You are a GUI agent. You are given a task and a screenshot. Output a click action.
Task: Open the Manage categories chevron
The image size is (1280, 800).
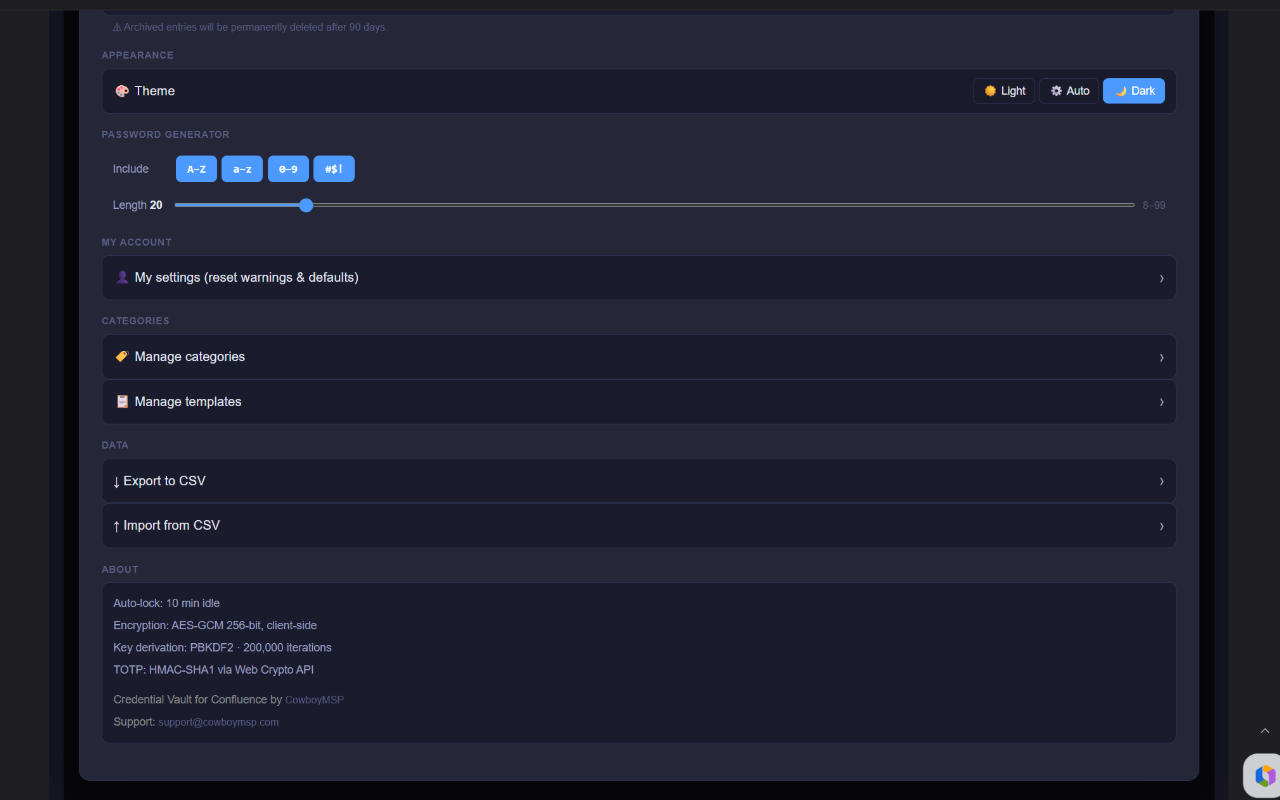tap(1161, 357)
